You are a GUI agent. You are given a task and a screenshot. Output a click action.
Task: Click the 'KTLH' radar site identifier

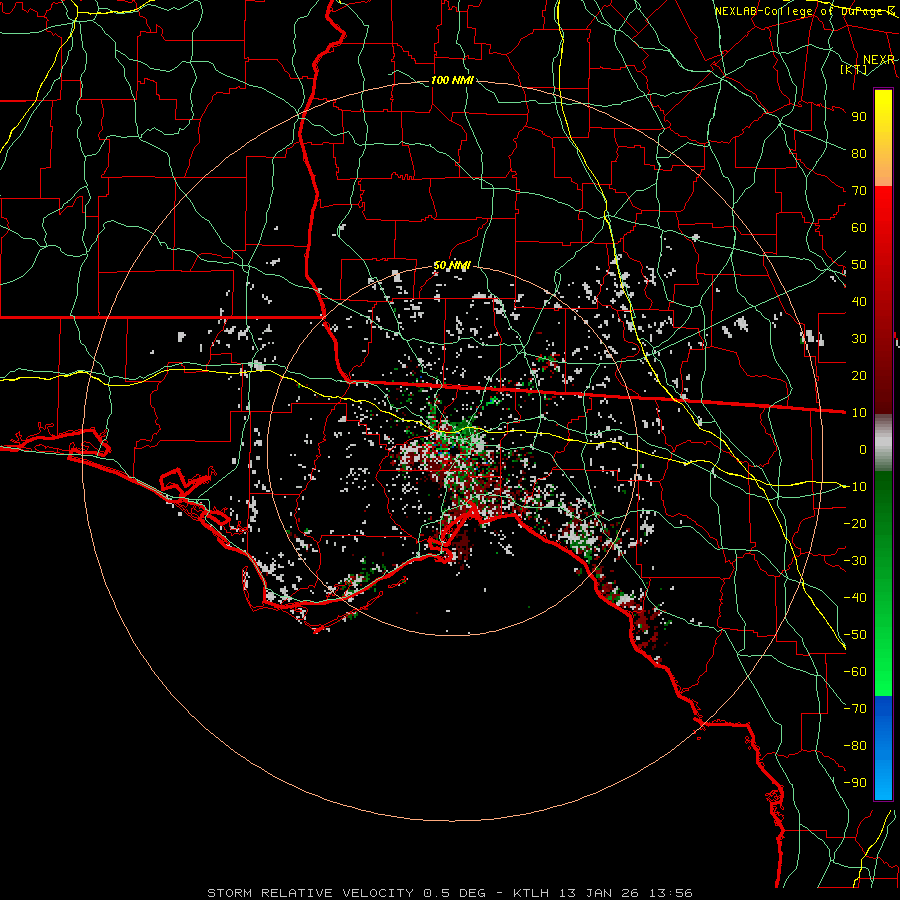[531, 893]
